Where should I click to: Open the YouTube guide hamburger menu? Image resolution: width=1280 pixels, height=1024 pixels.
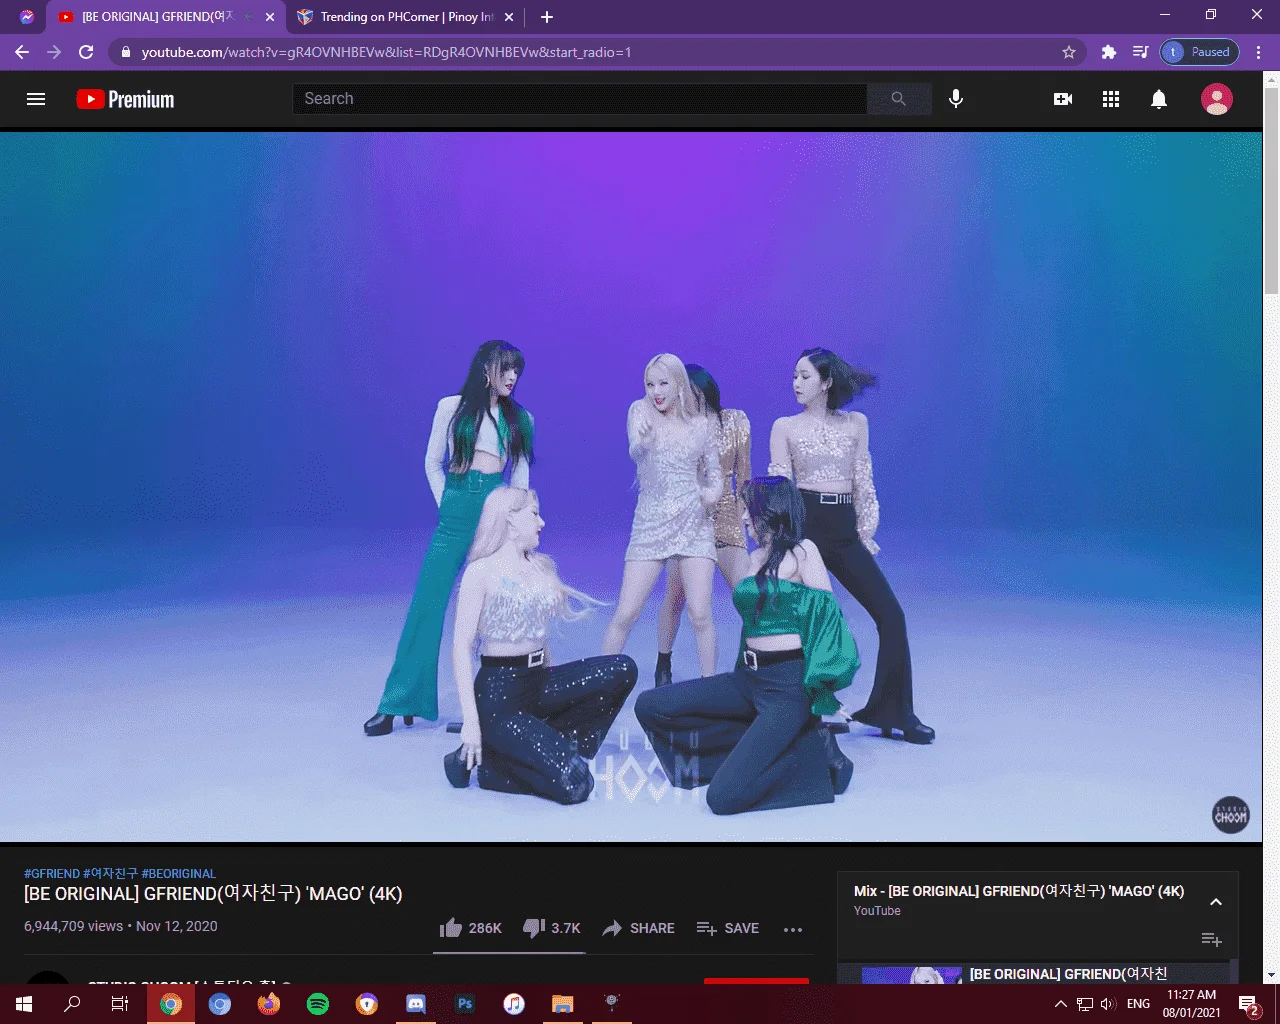tap(36, 99)
